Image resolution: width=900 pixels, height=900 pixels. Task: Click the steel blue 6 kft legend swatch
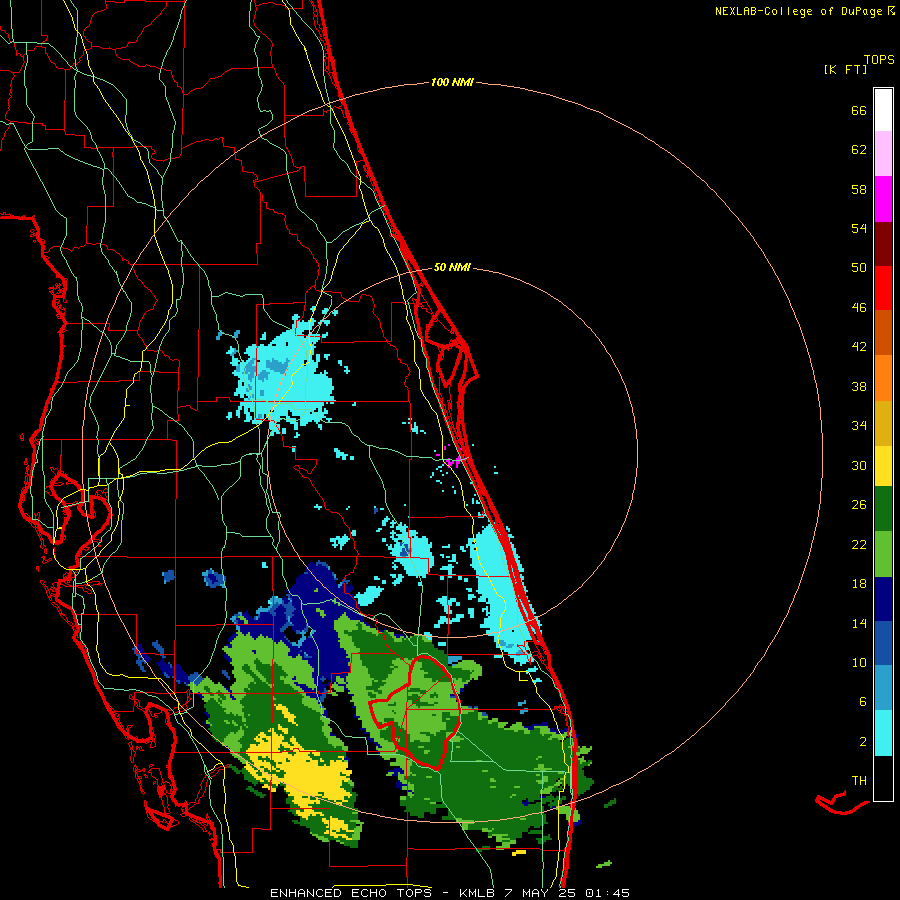[x=883, y=688]
